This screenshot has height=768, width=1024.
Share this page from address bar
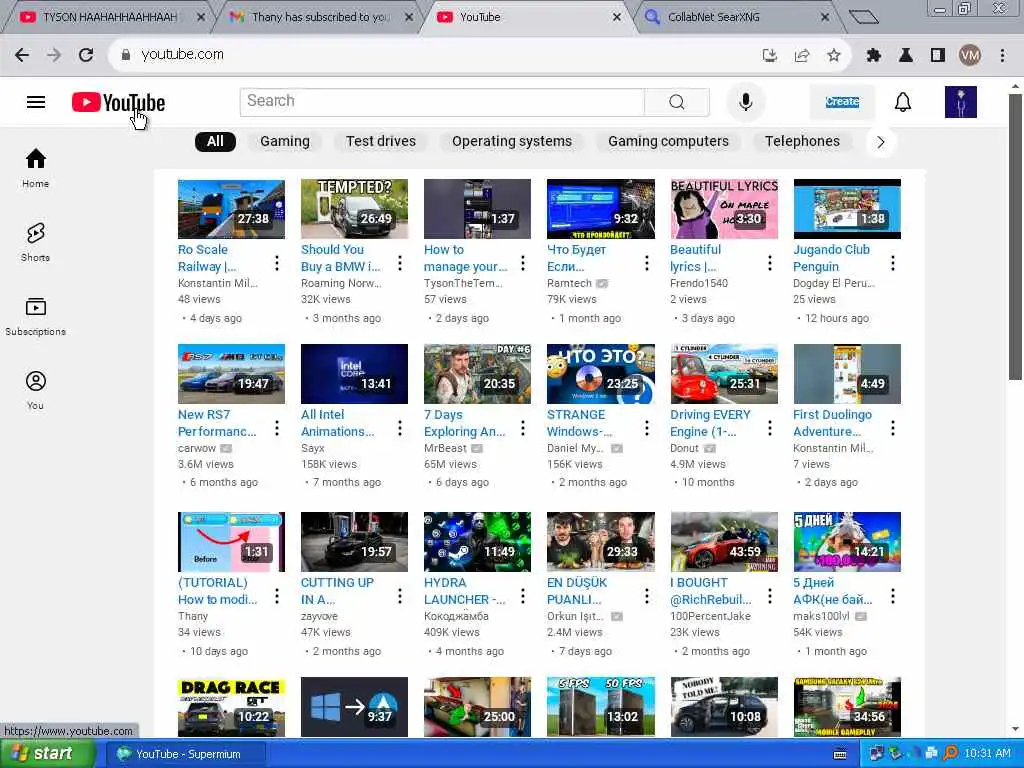801,55
